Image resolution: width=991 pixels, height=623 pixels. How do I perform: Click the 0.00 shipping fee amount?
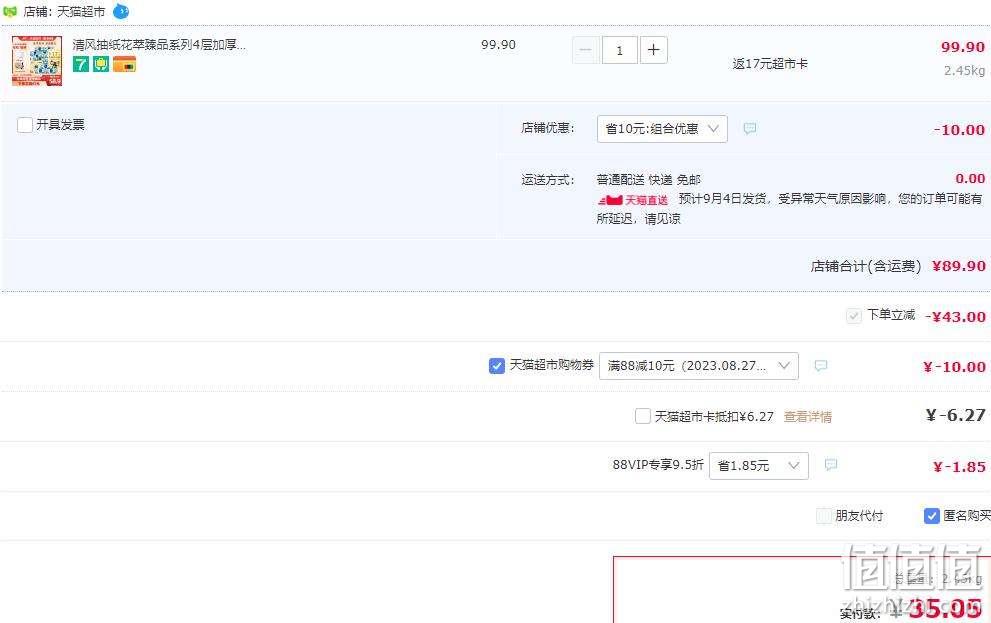970,179
